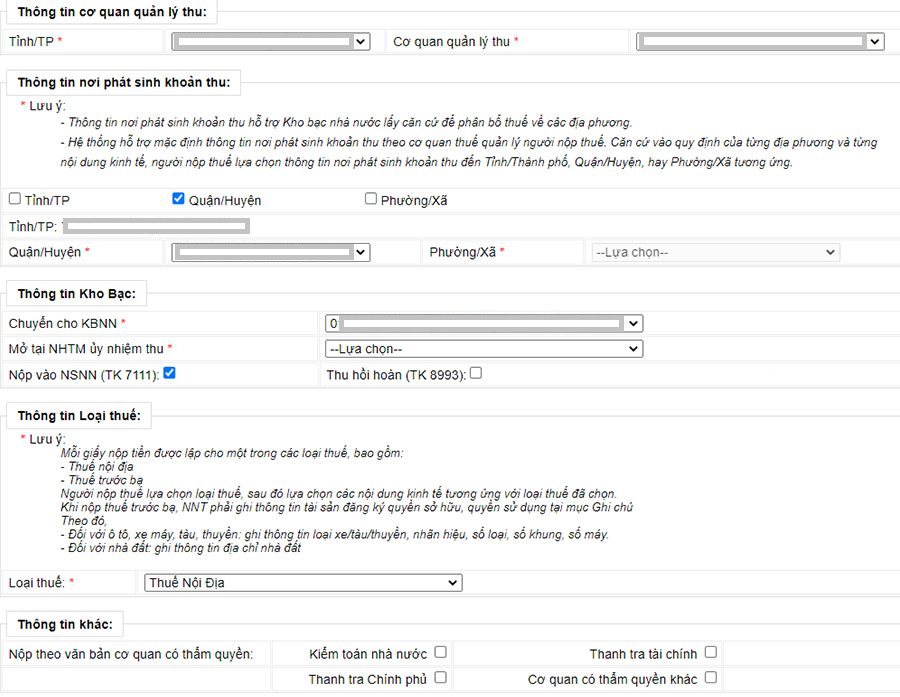Expand the Chuyển cho KBNN dropdown
900x697 pixels.
(x=484, y=324)
